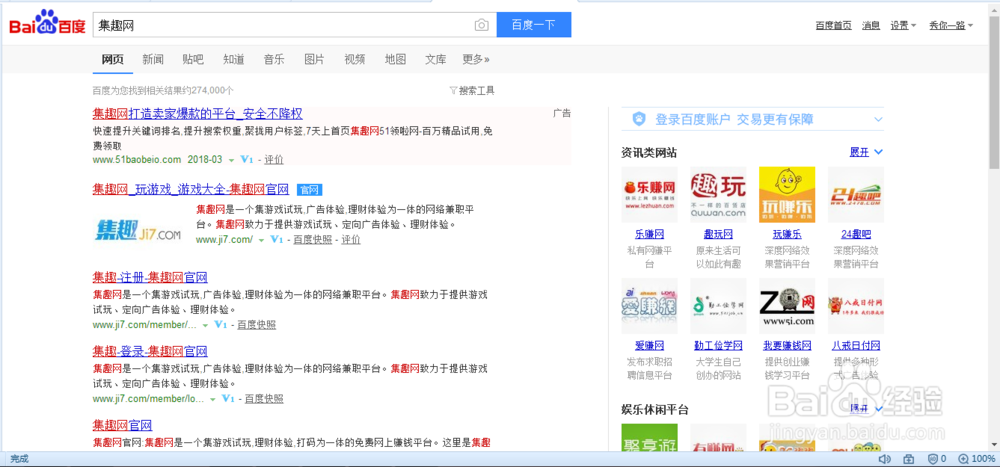Screen dimensions: 1000x467
Task: Expand the 设置 dropdown
Action: [x=903, y=26]
